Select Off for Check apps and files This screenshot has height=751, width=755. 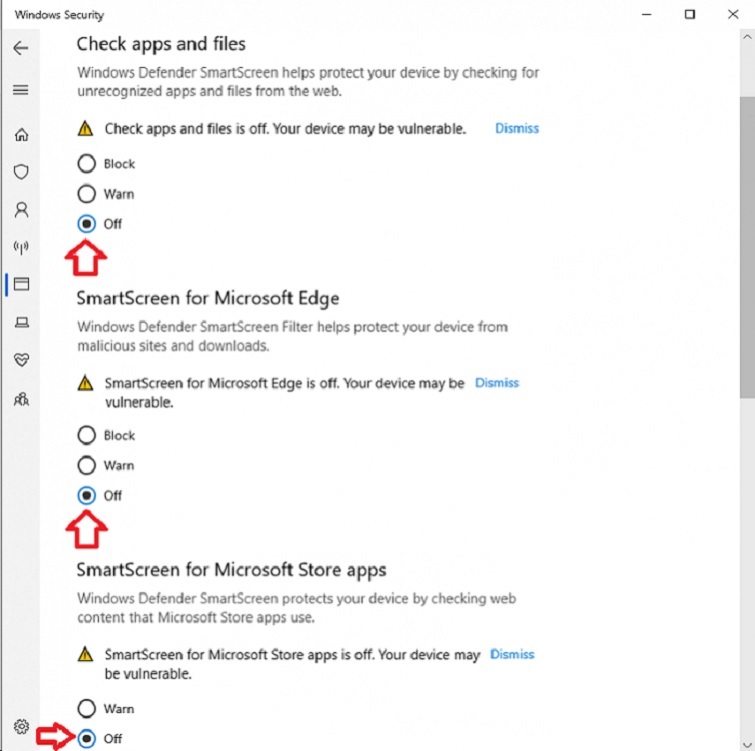coord(87,224)
